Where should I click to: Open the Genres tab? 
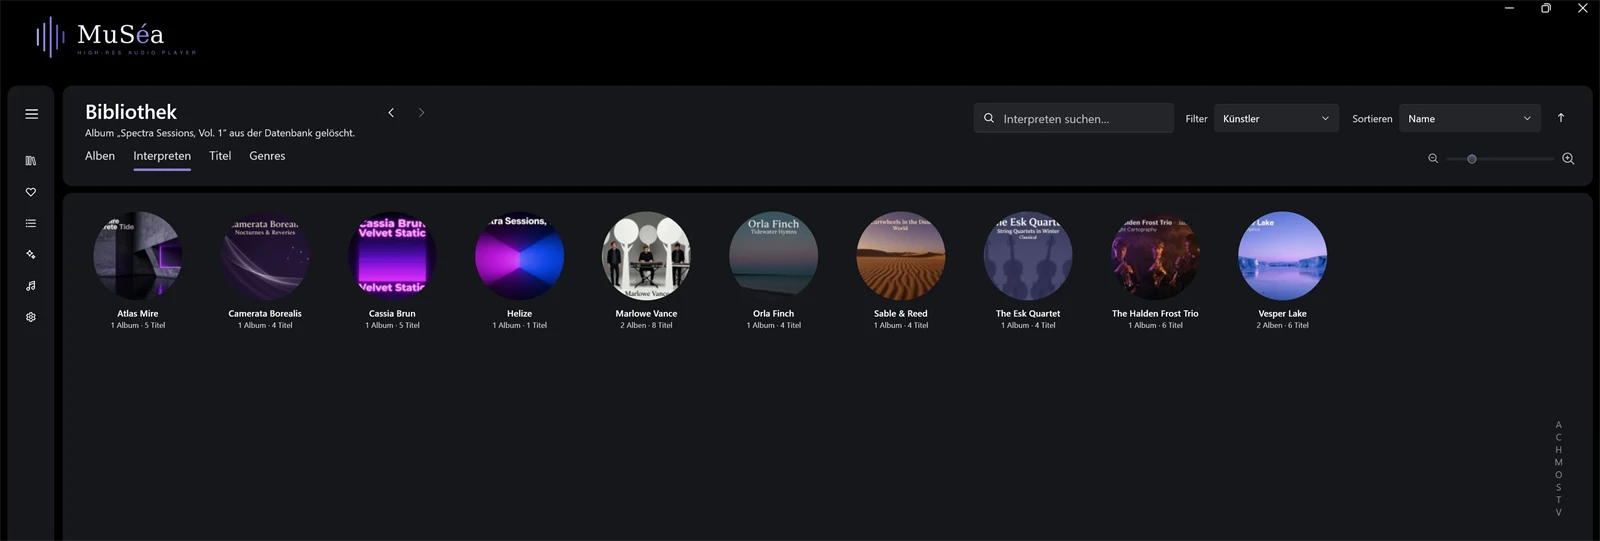pyautogui.click(x=267, y=156)
